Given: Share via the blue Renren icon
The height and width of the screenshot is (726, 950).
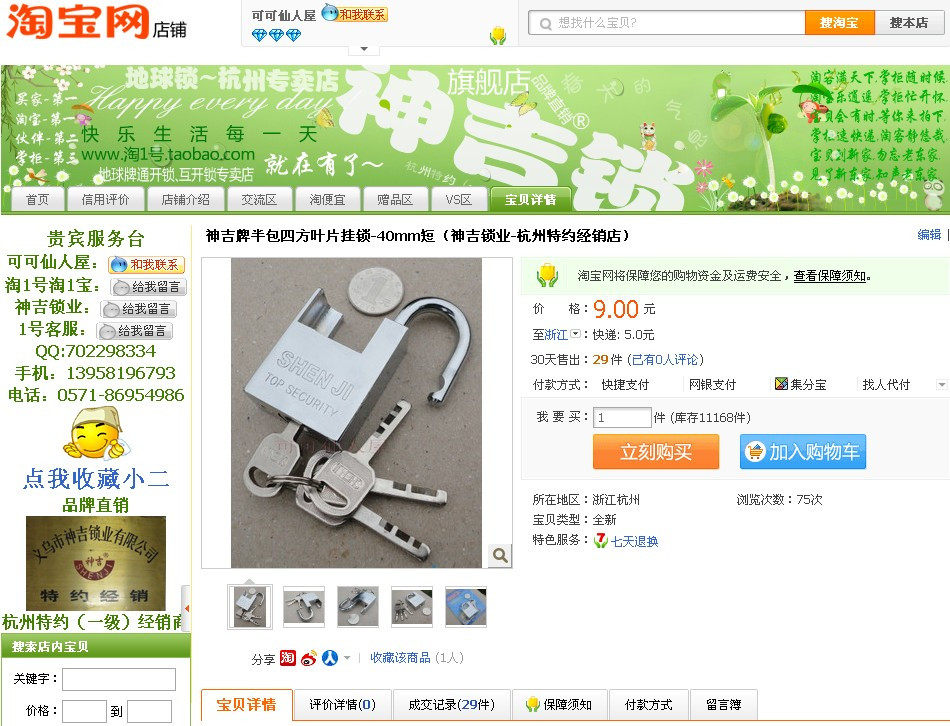Looking at the screenshot, I should (330, 658).
